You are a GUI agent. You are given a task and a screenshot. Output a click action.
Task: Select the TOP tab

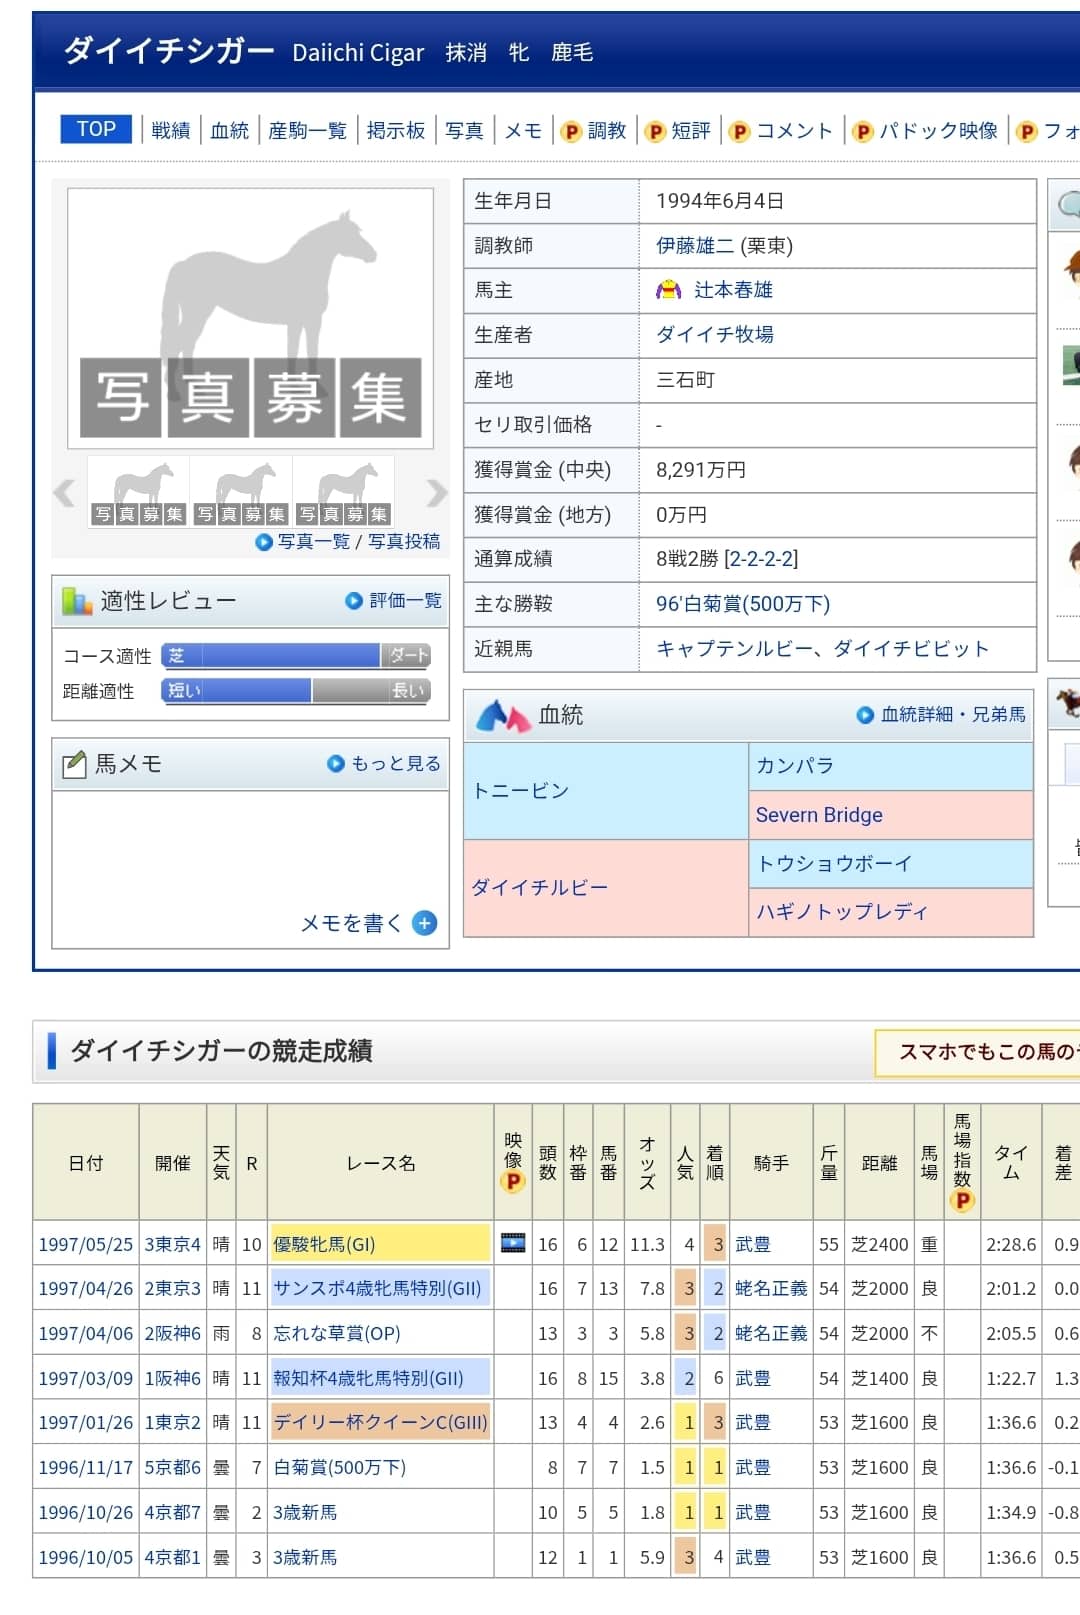pos(96,129)
